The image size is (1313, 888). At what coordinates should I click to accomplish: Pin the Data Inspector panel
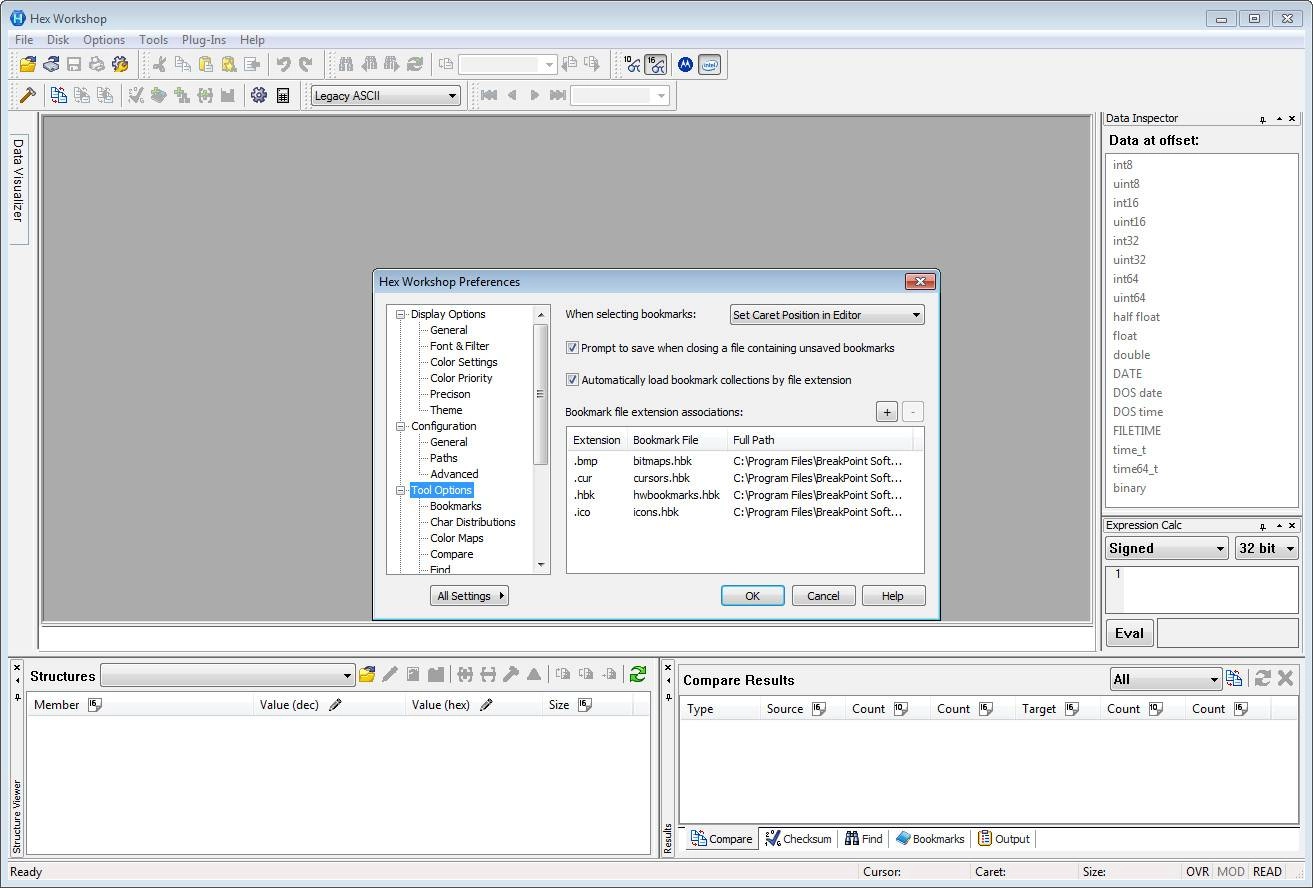point(1263,119)
